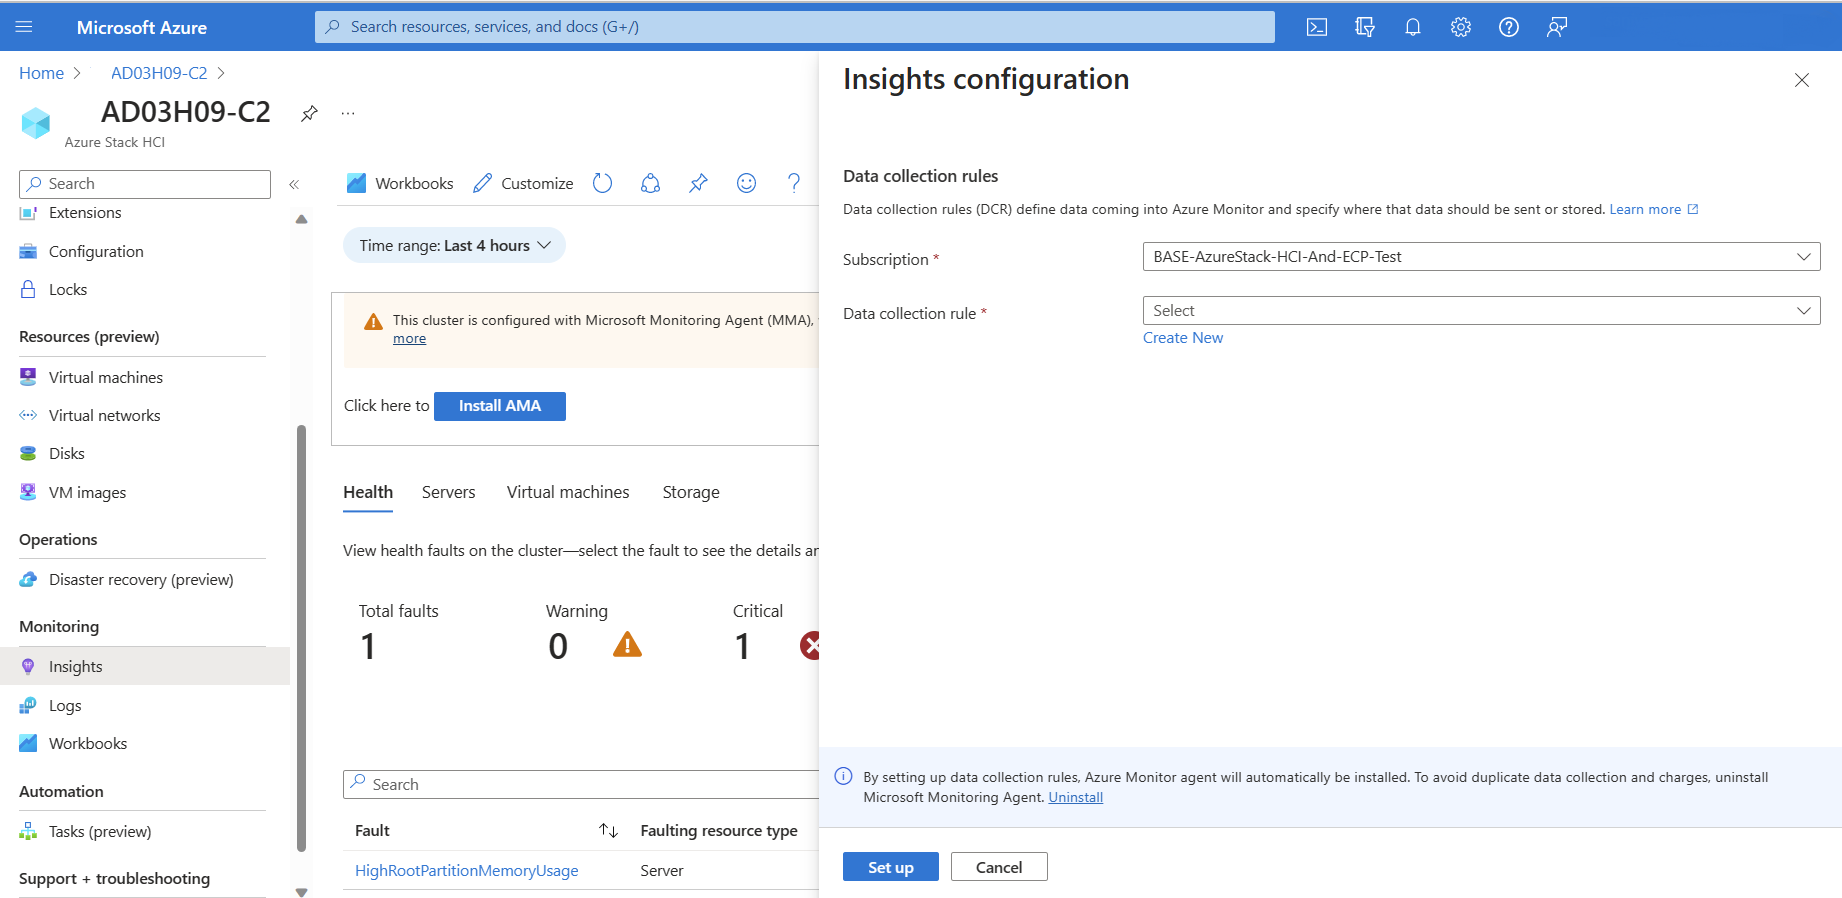Open the Data collection rule dropdown

click(1481, 311)
